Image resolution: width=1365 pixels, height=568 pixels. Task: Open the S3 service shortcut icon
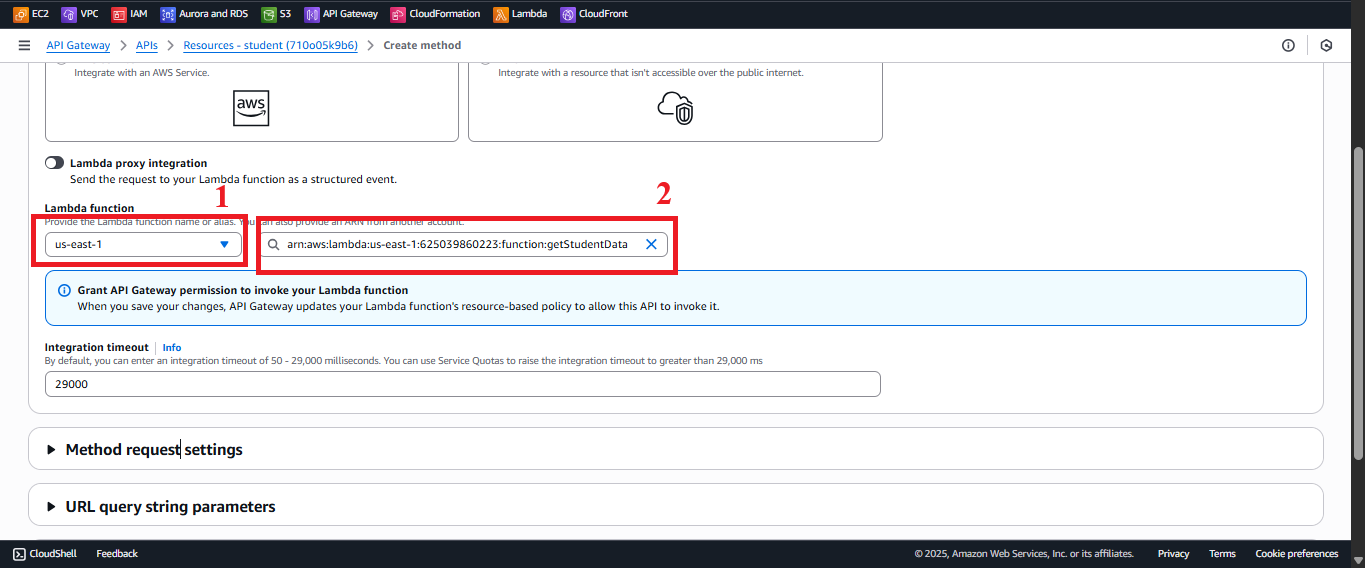click(269, 14)
